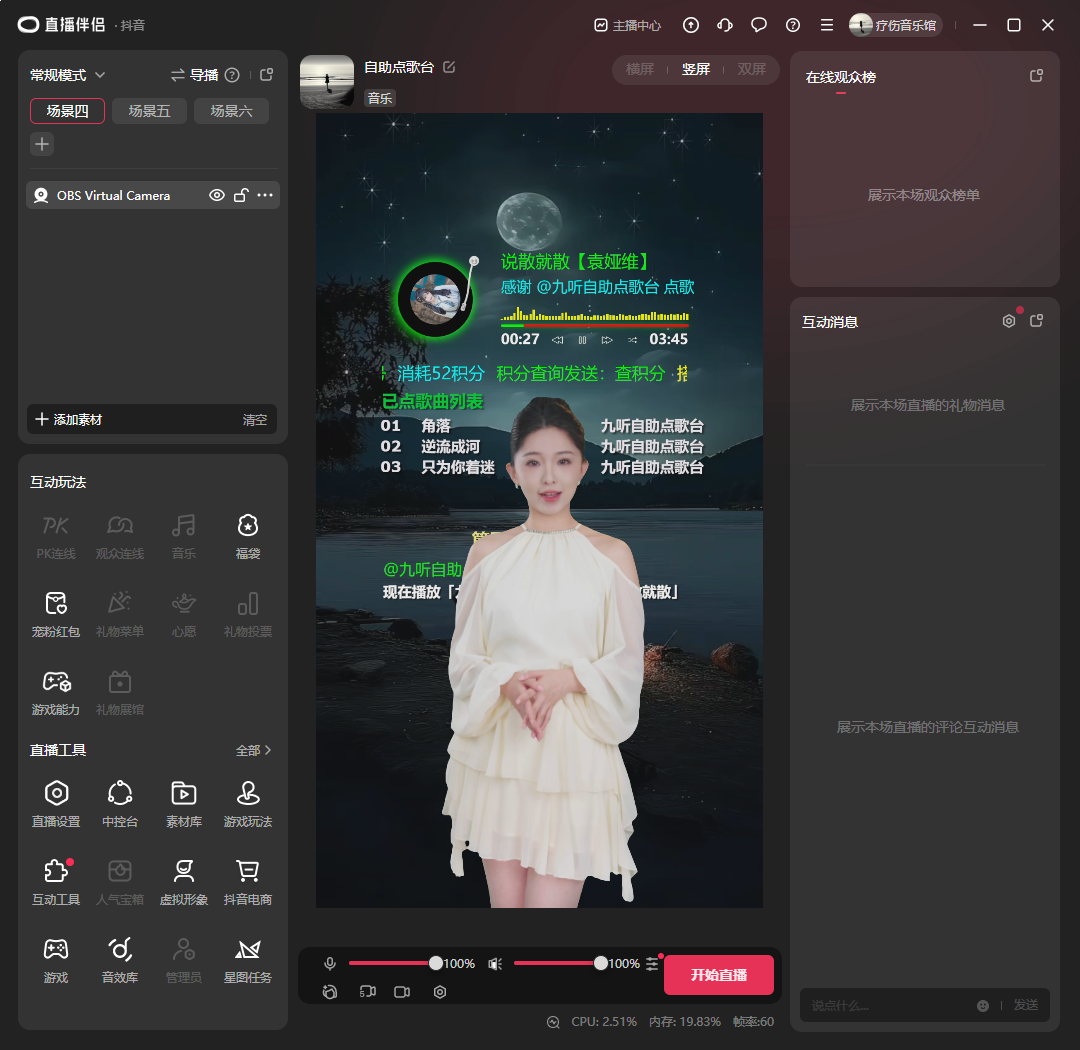1080x1050 pixels.
Task: Open the 抖音电商 e-commerce tool
Action: [247, 882]
